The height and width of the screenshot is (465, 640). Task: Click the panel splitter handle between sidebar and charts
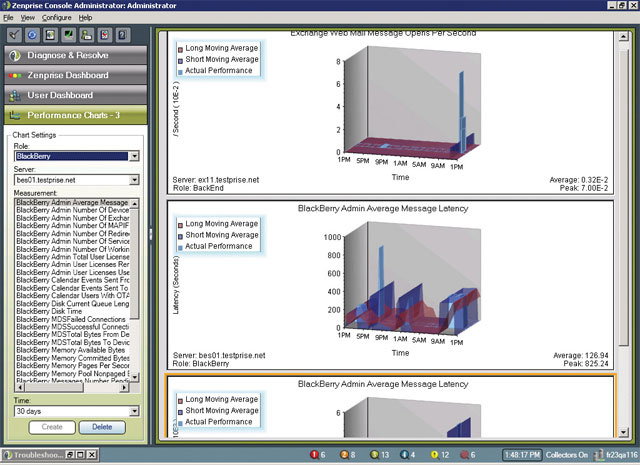coord(151,234)
